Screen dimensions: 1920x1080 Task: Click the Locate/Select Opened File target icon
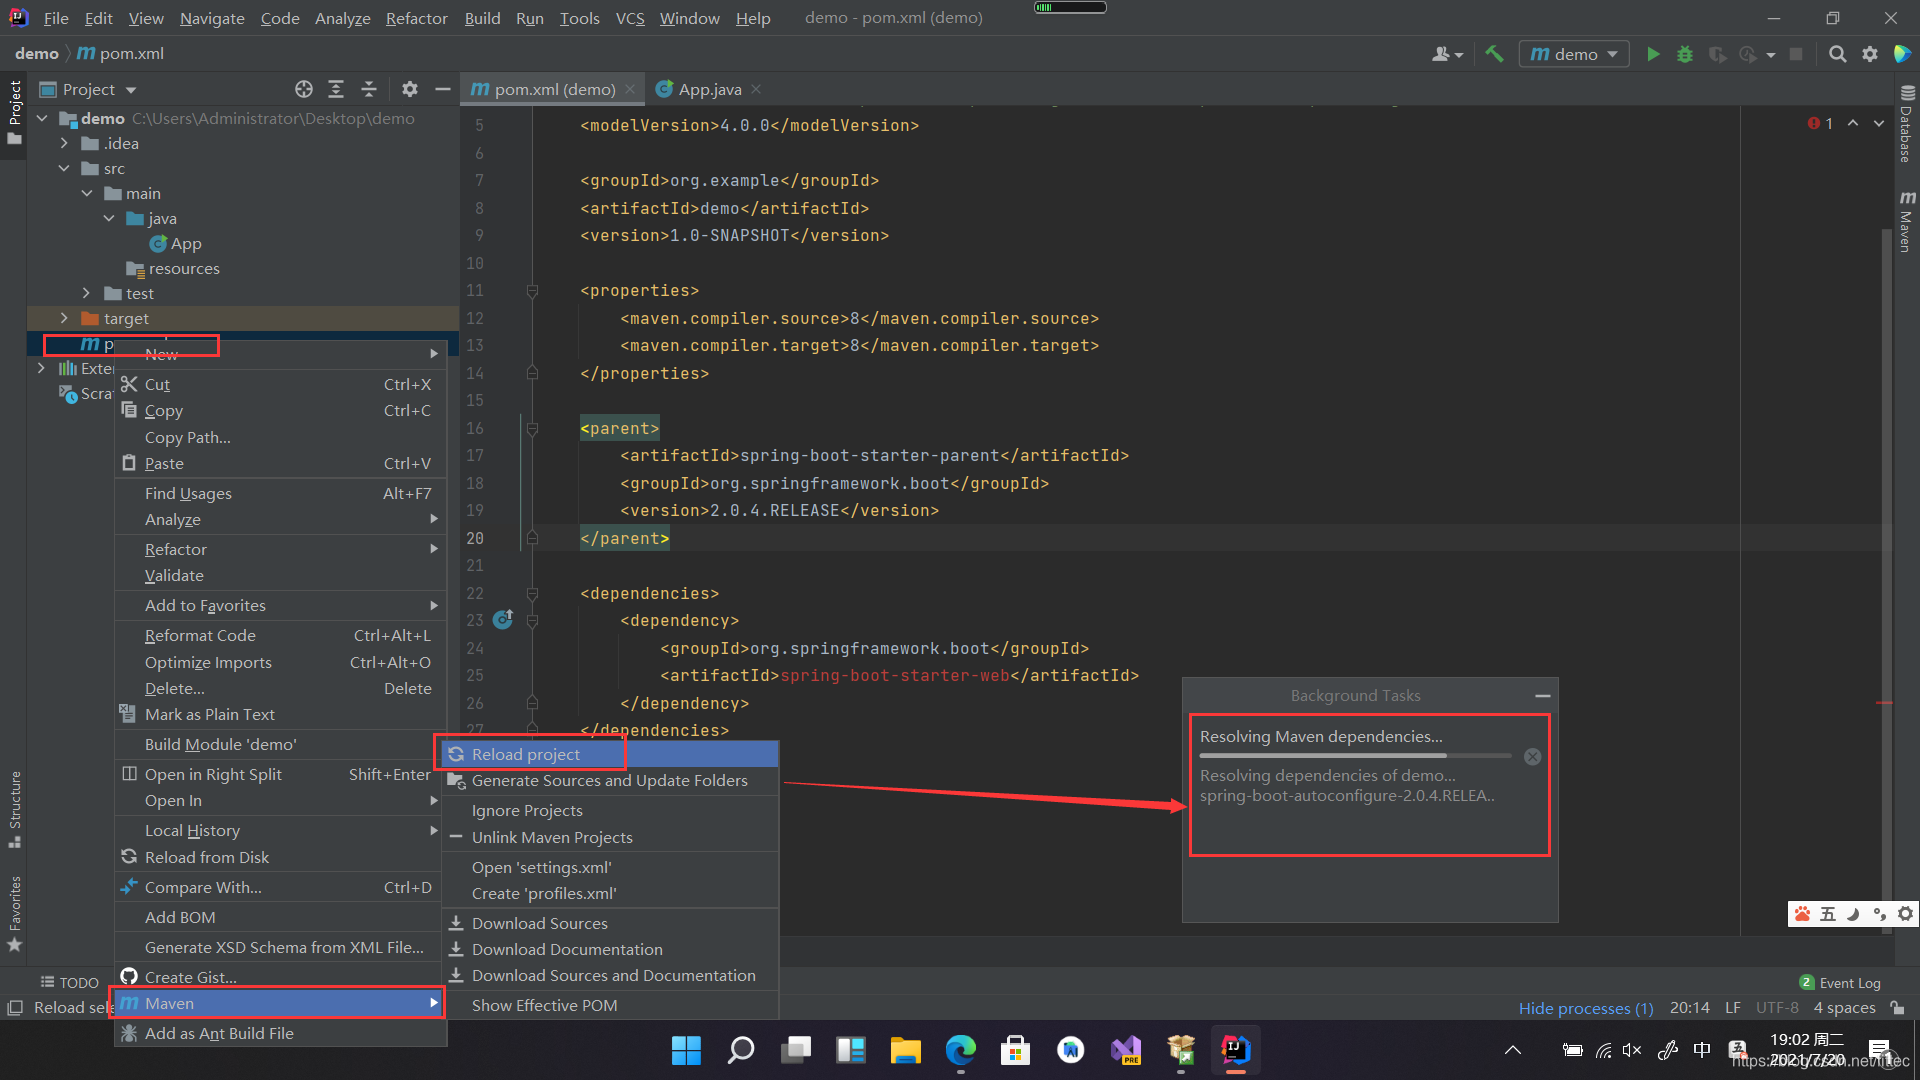[304, 89]
